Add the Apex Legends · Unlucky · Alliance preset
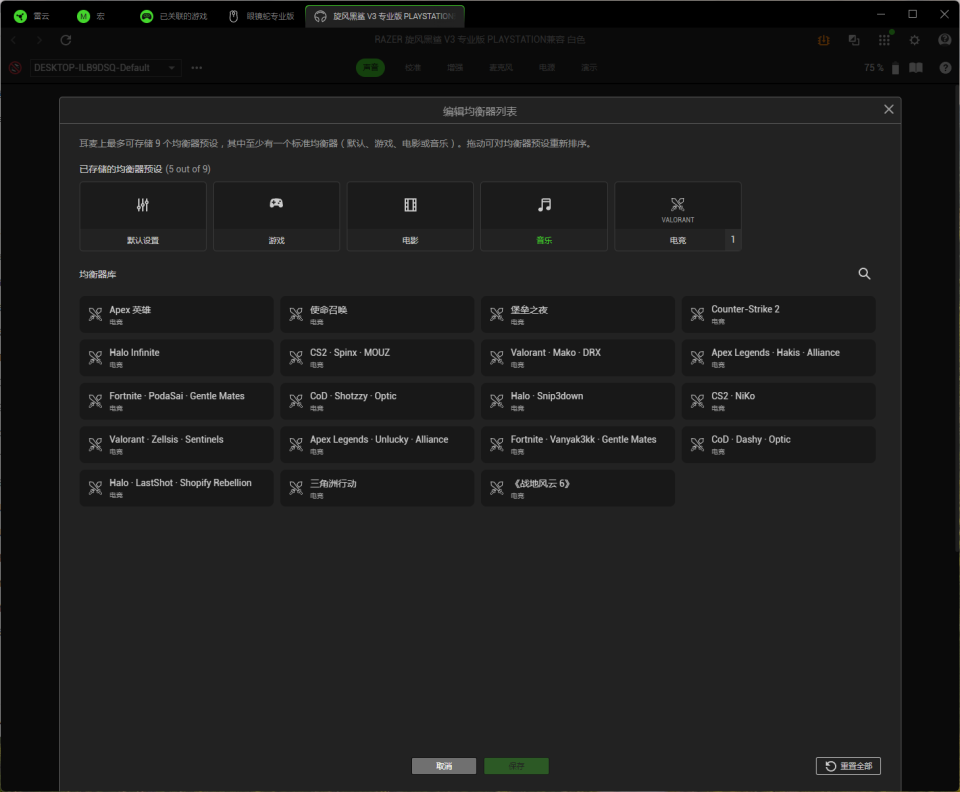The image size is (960, 792). pos(377,444)
